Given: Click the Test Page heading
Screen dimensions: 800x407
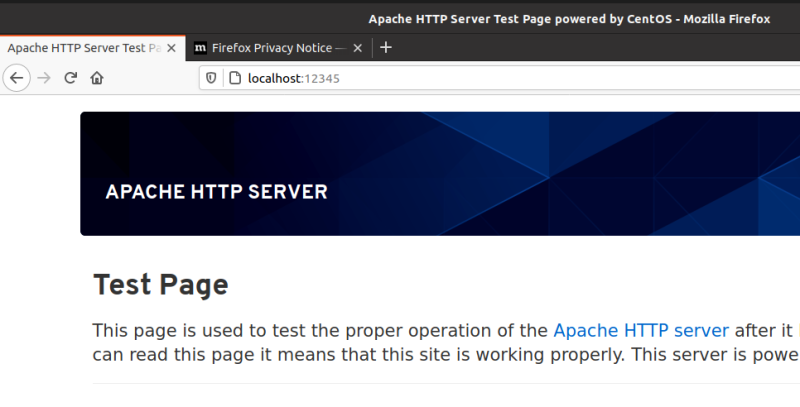Looking at the screenshot, I should pos(160,286).
